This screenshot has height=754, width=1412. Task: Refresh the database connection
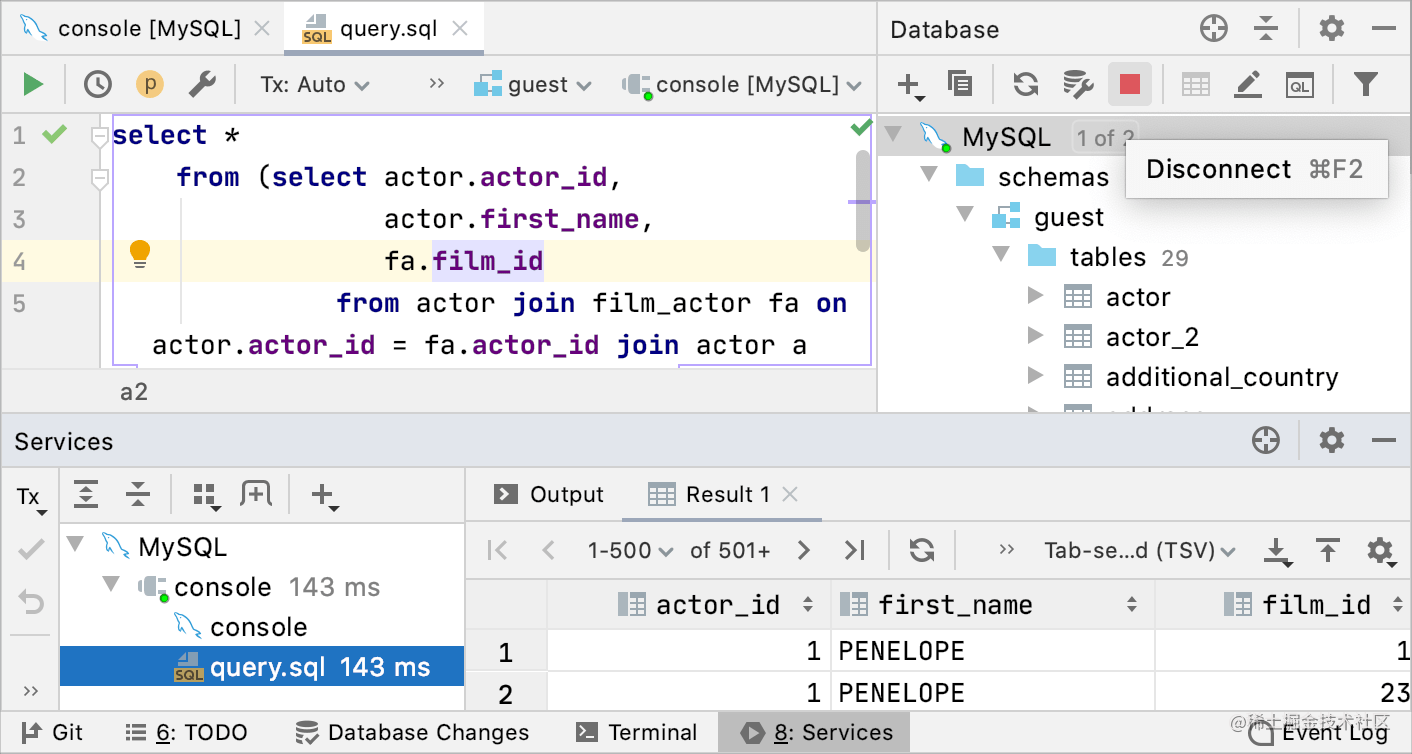click(1025, 84)
